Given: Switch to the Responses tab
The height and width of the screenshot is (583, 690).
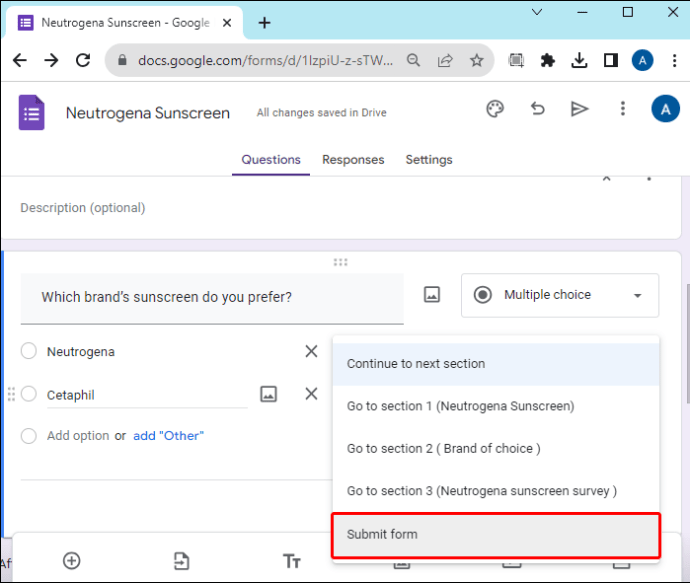Looking at the screenshot, I should click(353, 160).
